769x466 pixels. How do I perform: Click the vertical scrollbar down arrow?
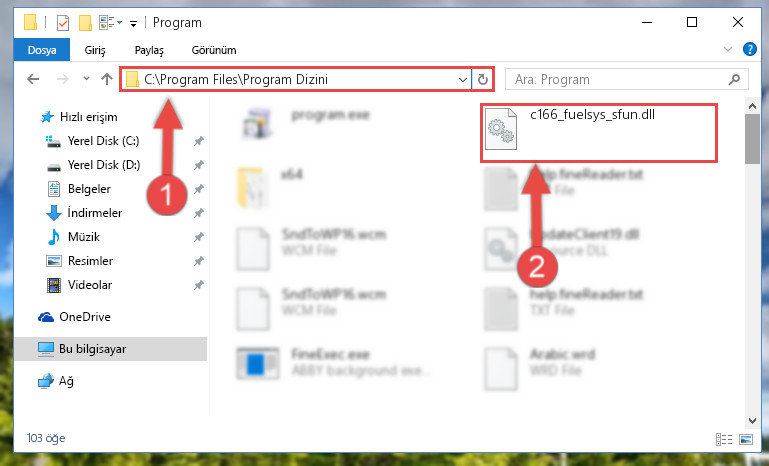[752, 420]
